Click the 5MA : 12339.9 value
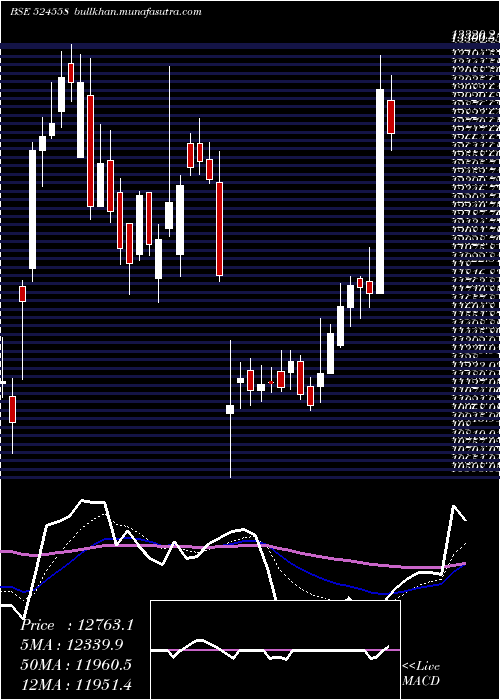 pyautogui.click(x=71, y=645)
